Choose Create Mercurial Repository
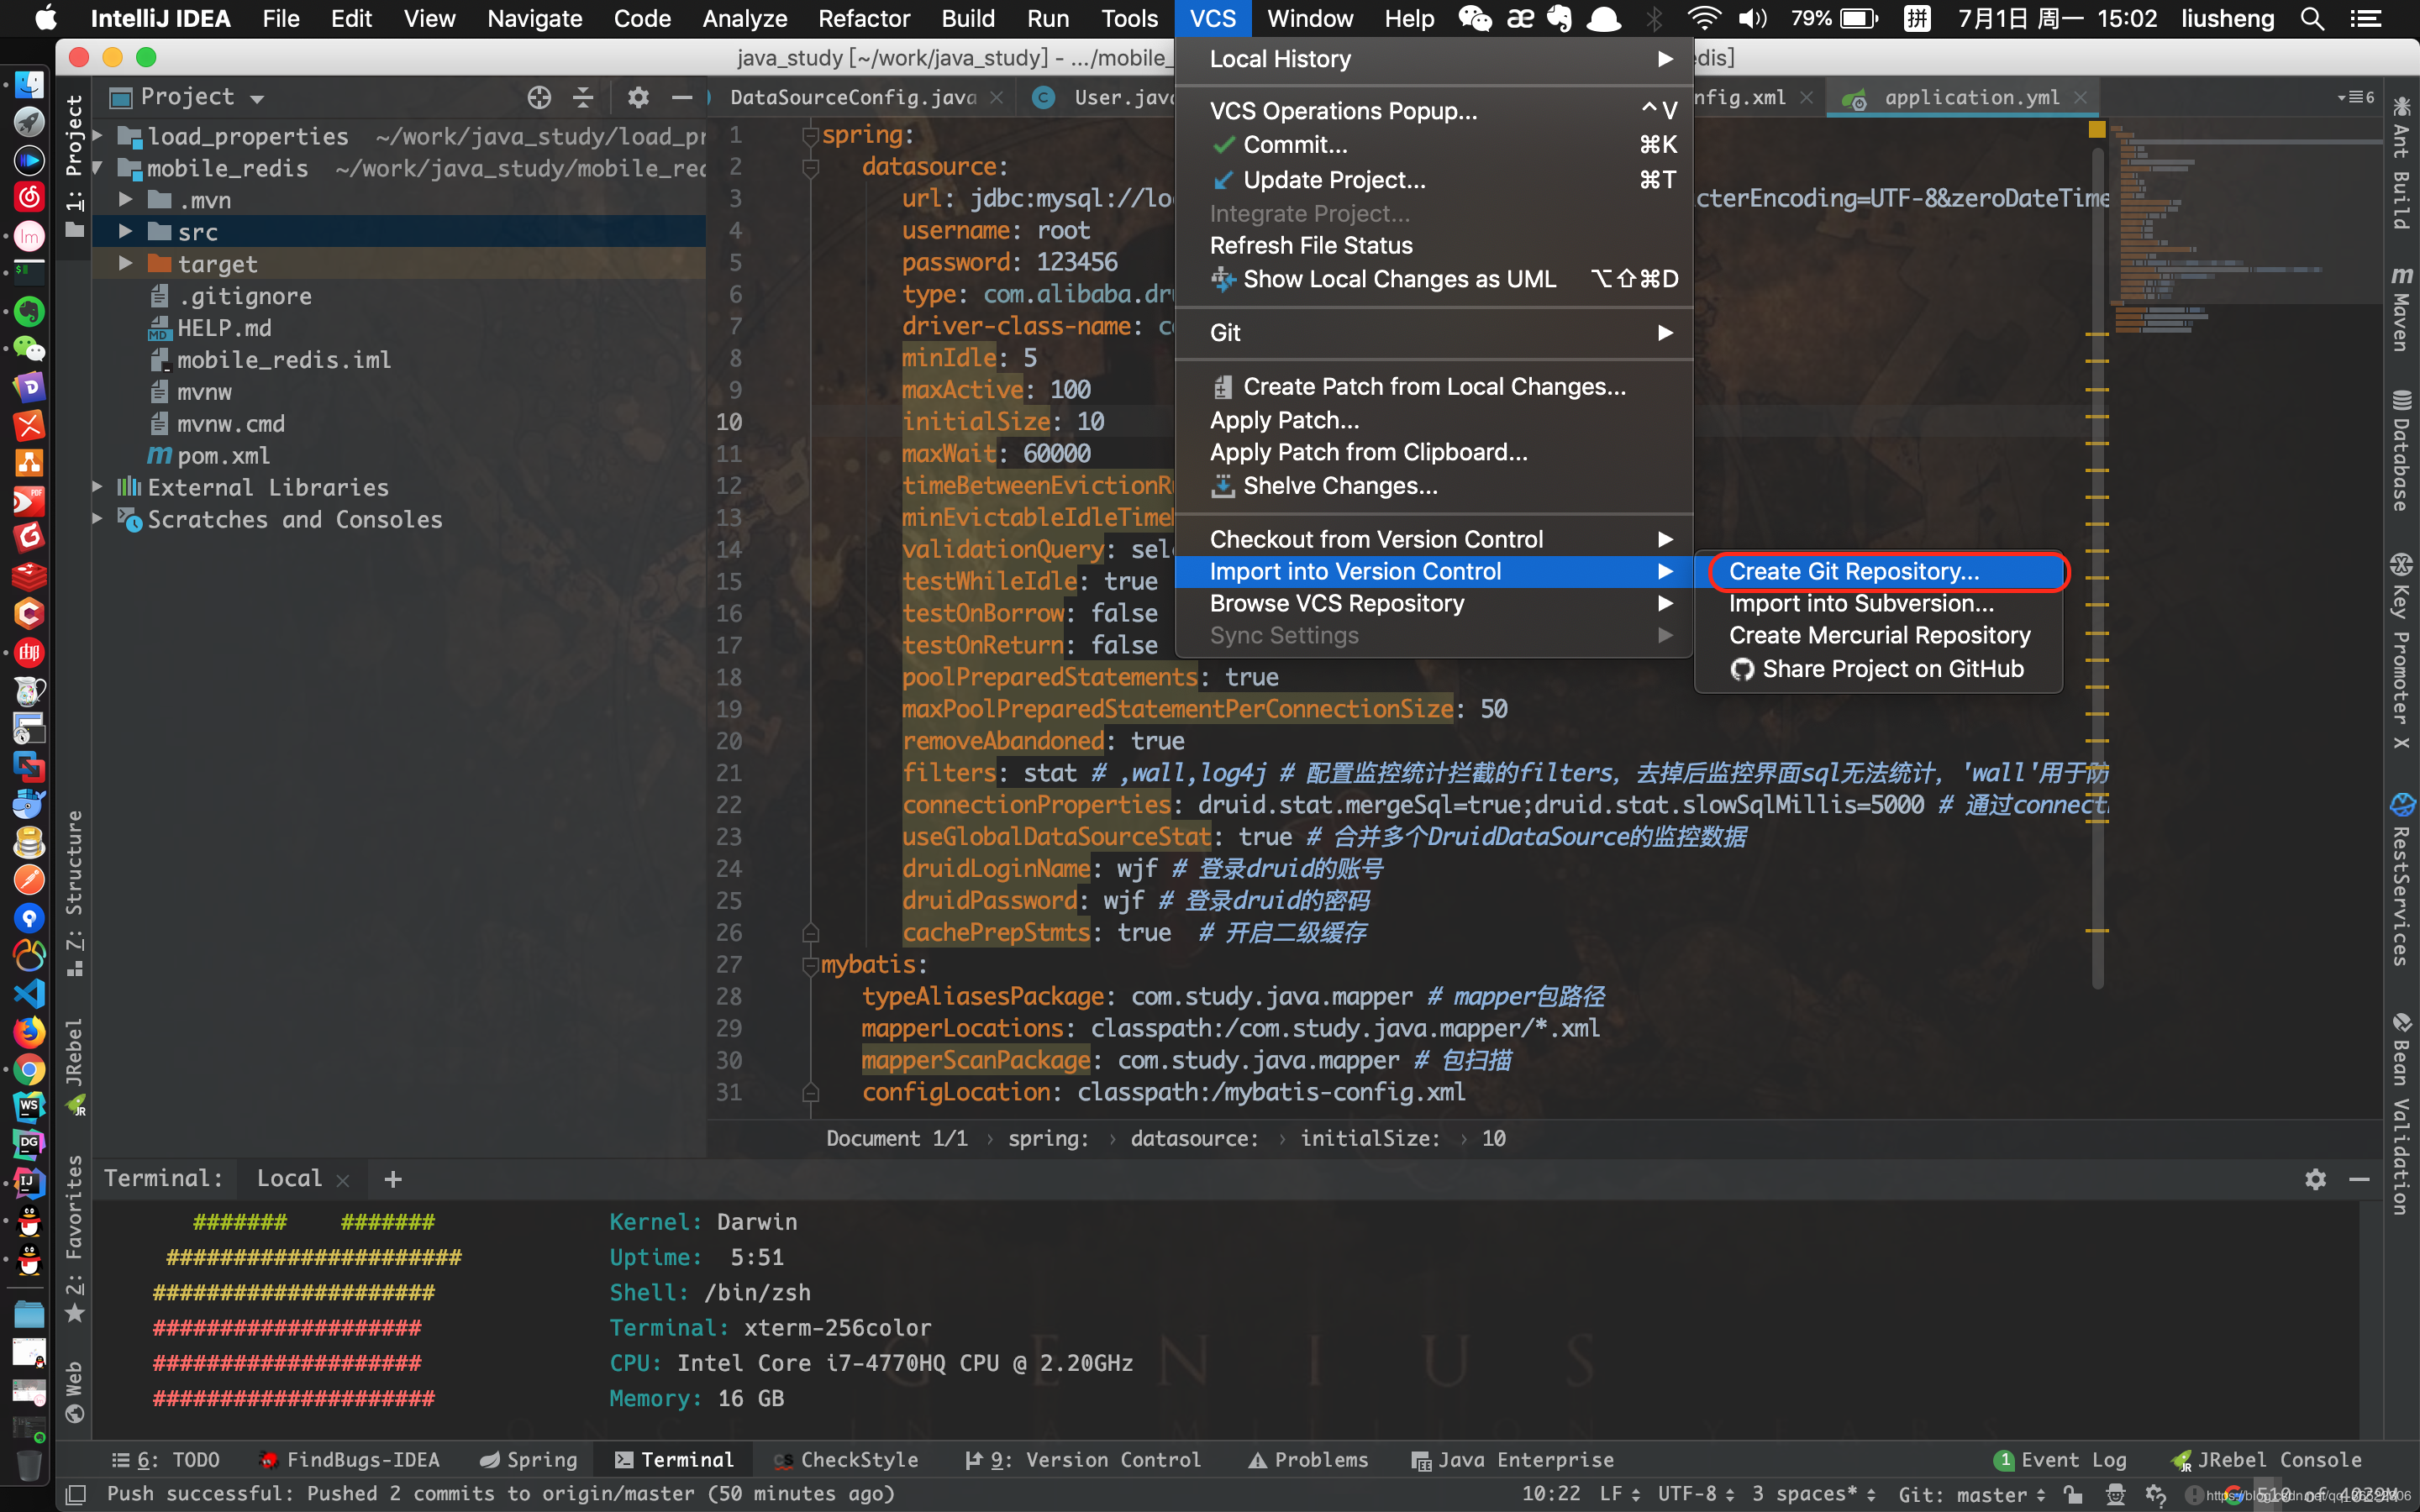The image size is (2420, 1512). (1879, 635)
